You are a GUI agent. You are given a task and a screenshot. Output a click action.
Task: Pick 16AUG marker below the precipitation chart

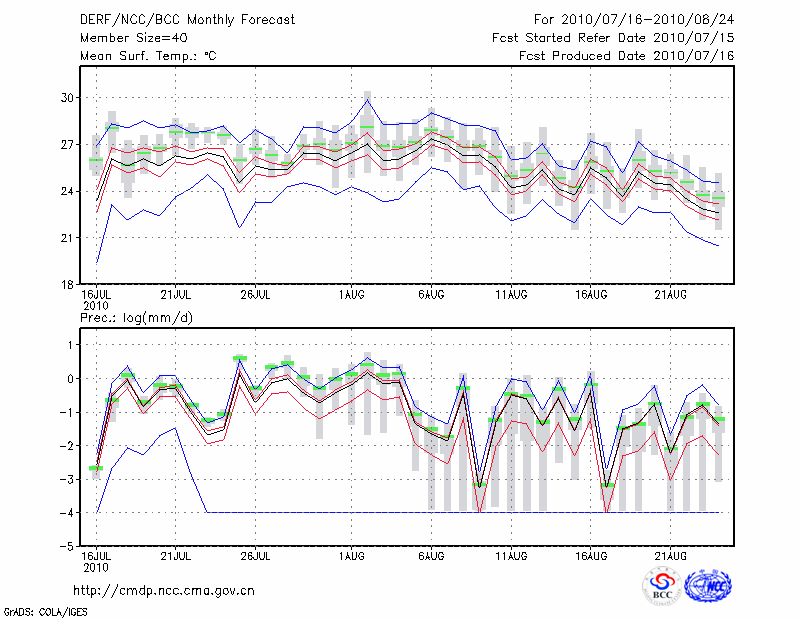tap(591, 555)
